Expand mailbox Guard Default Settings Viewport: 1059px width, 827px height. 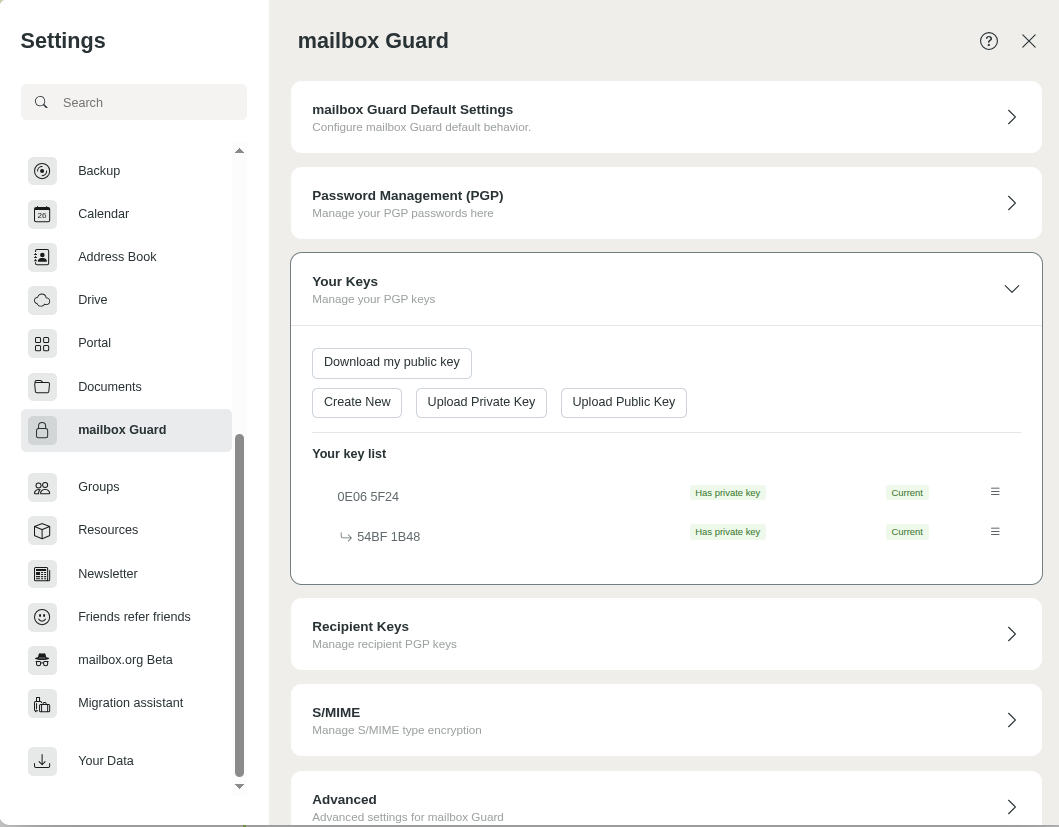pos(1011,117)
